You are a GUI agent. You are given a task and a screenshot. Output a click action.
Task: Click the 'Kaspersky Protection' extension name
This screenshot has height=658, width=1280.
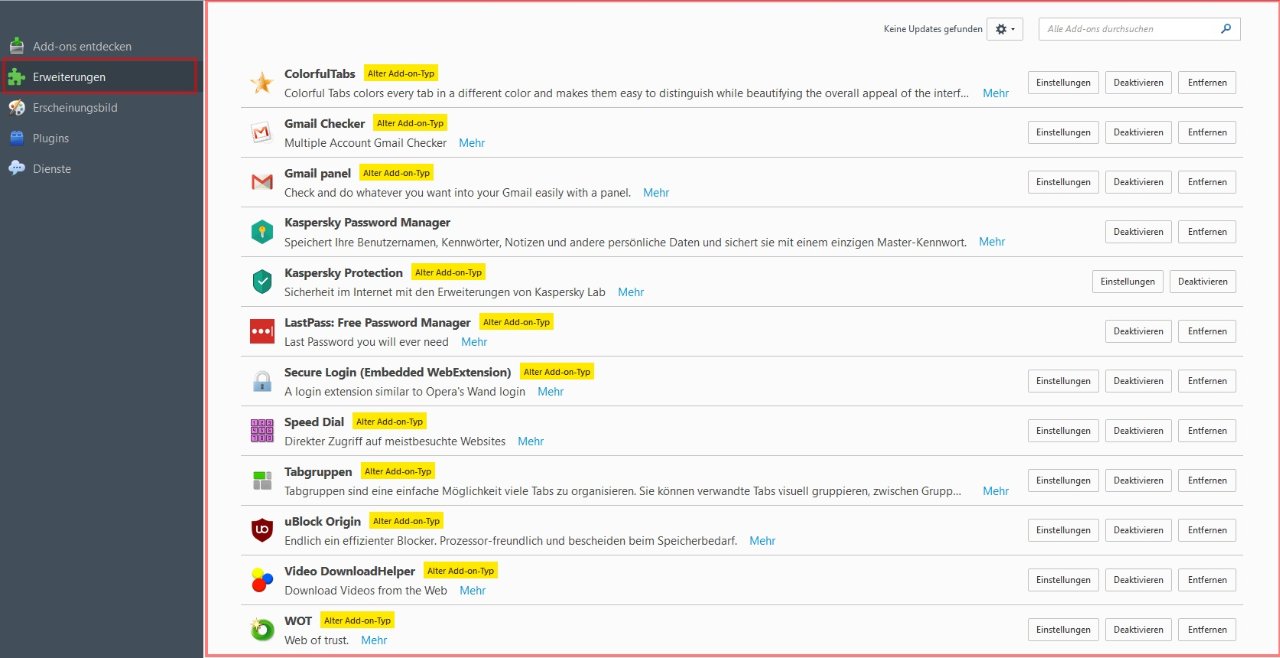pos(343,273)
